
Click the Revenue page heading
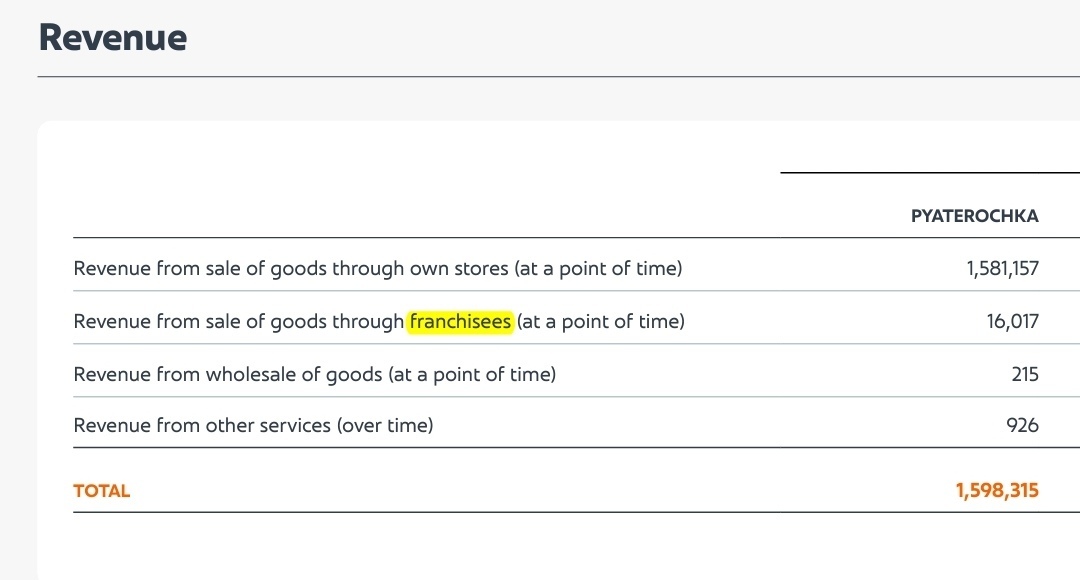point(112,38)
